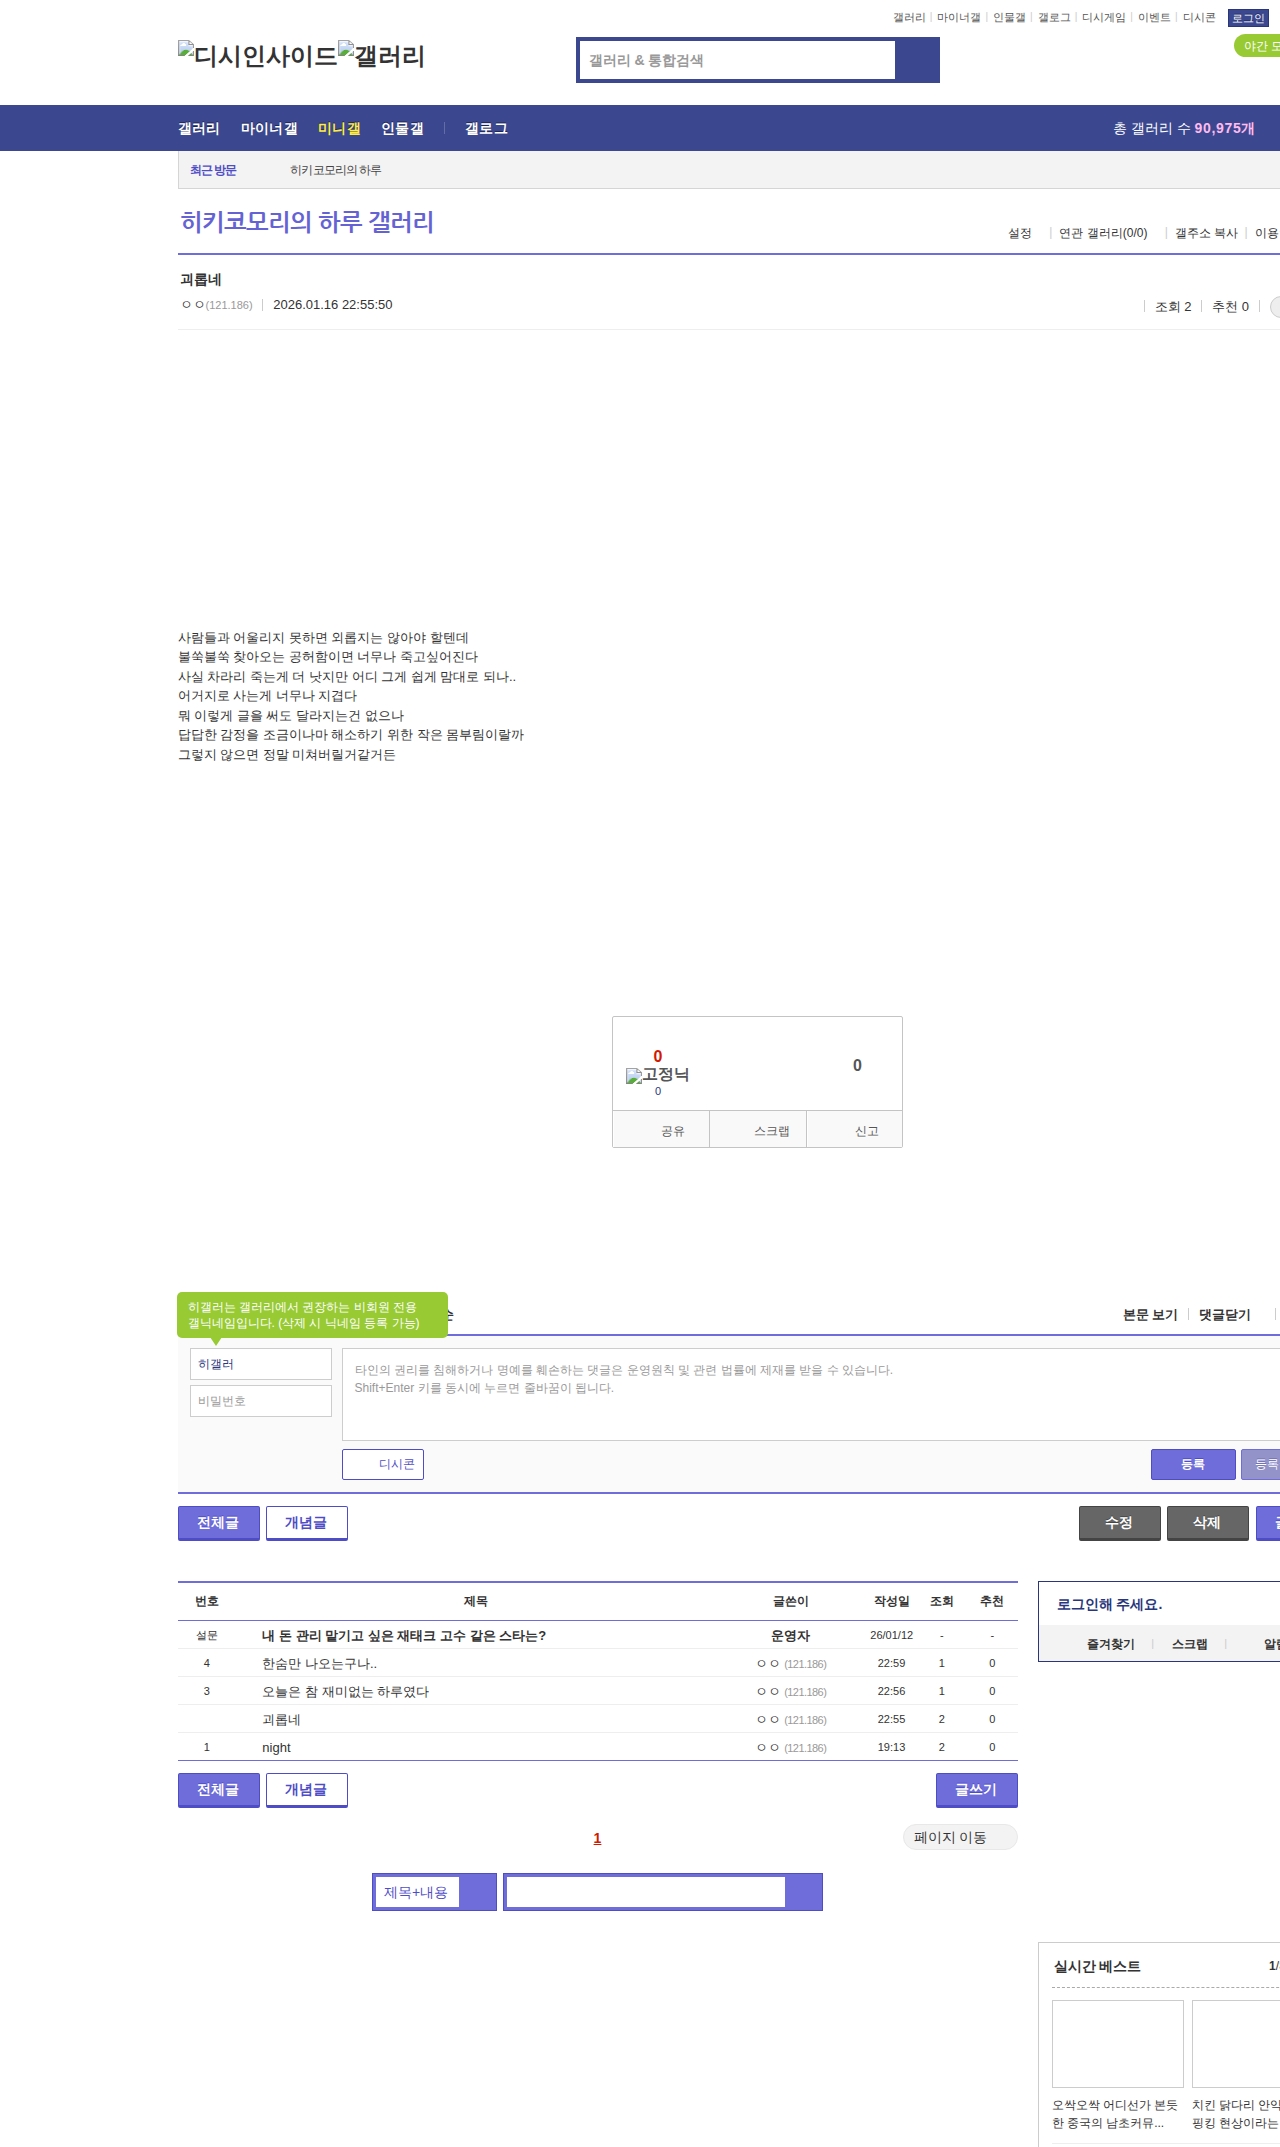
Task: Click 본문 보기 above the comment form
Action: click(x=1150, y=1315)
